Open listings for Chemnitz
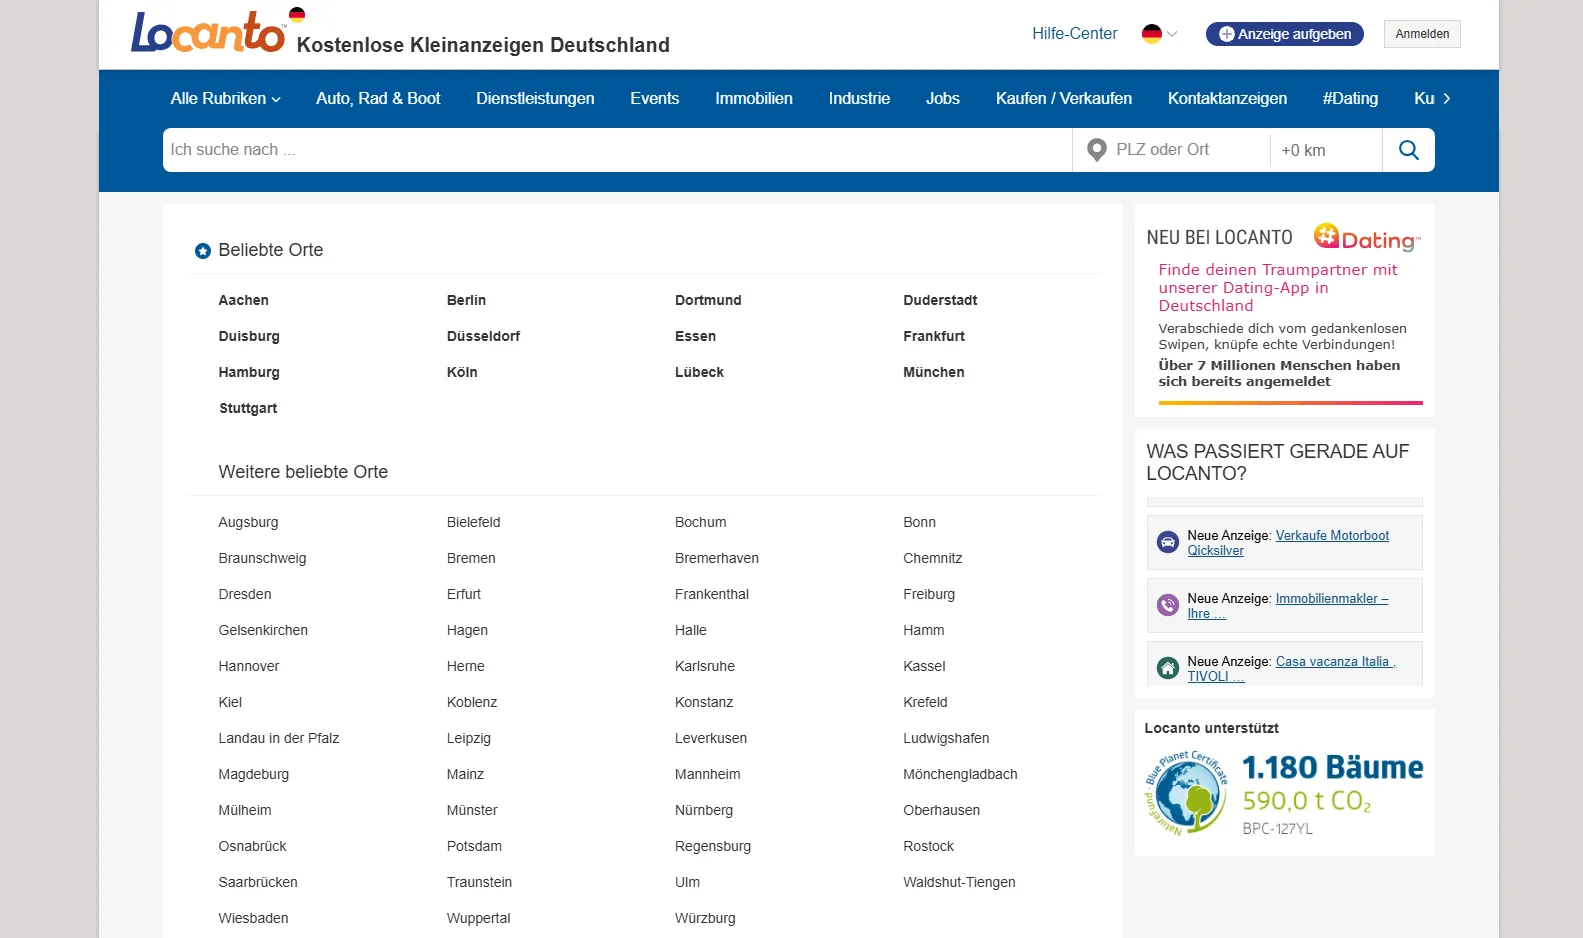 coord(933,558)
